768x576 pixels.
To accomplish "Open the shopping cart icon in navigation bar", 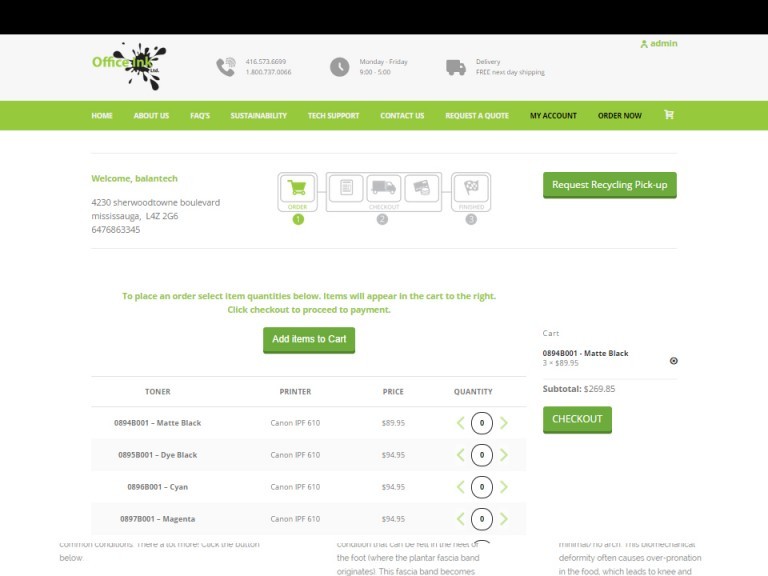I will click(669, 115).
